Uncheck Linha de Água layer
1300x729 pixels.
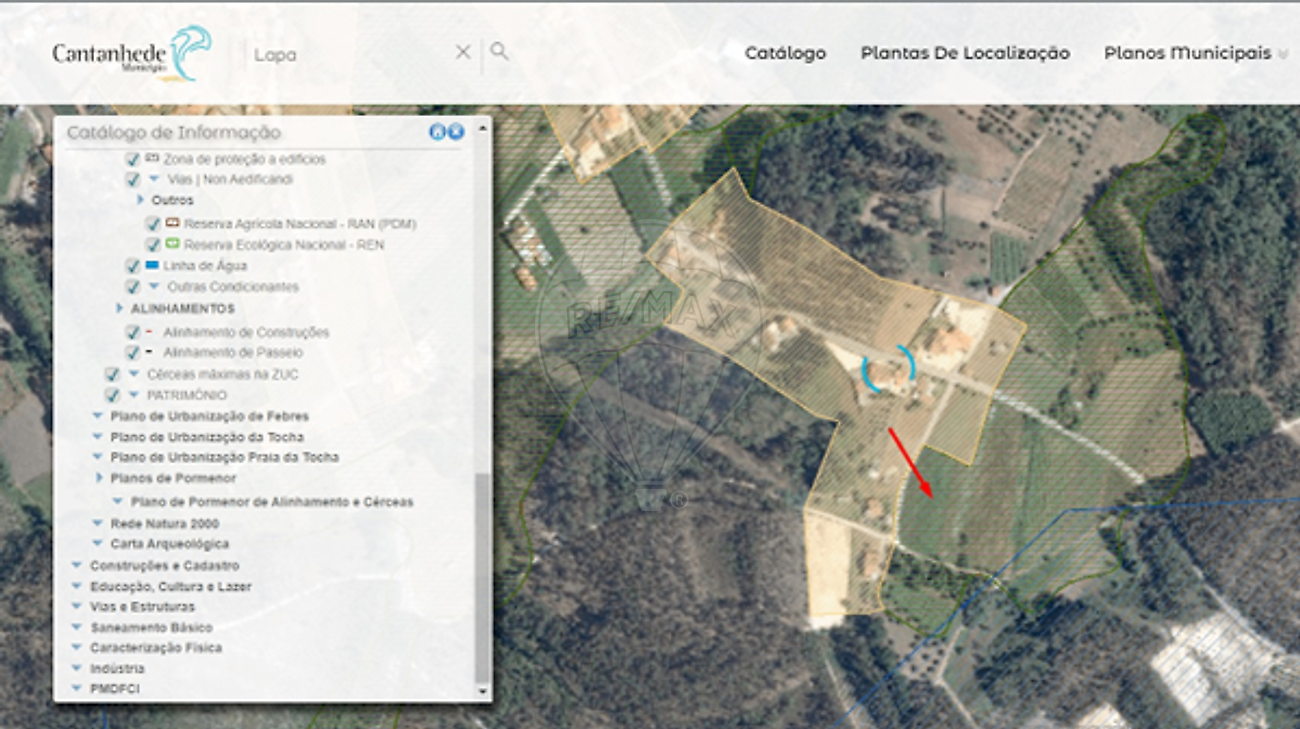[132, 266]
